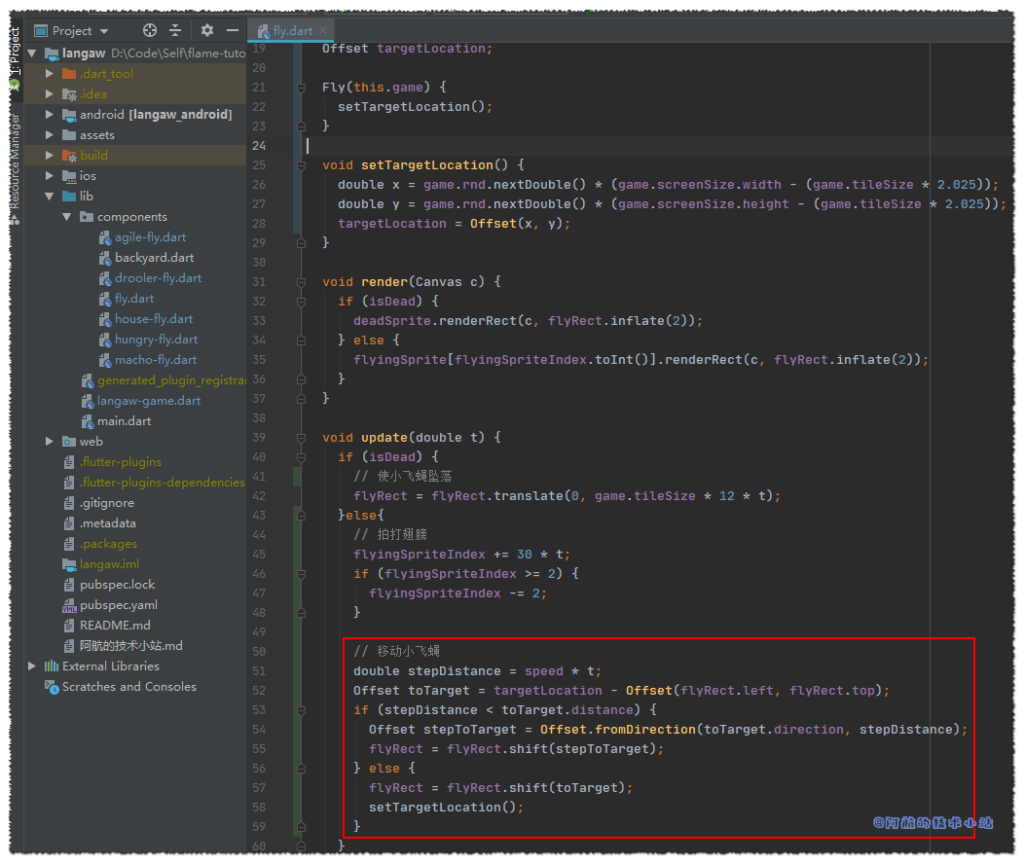Select main.dart in the project tree

[x=124, y=421]
